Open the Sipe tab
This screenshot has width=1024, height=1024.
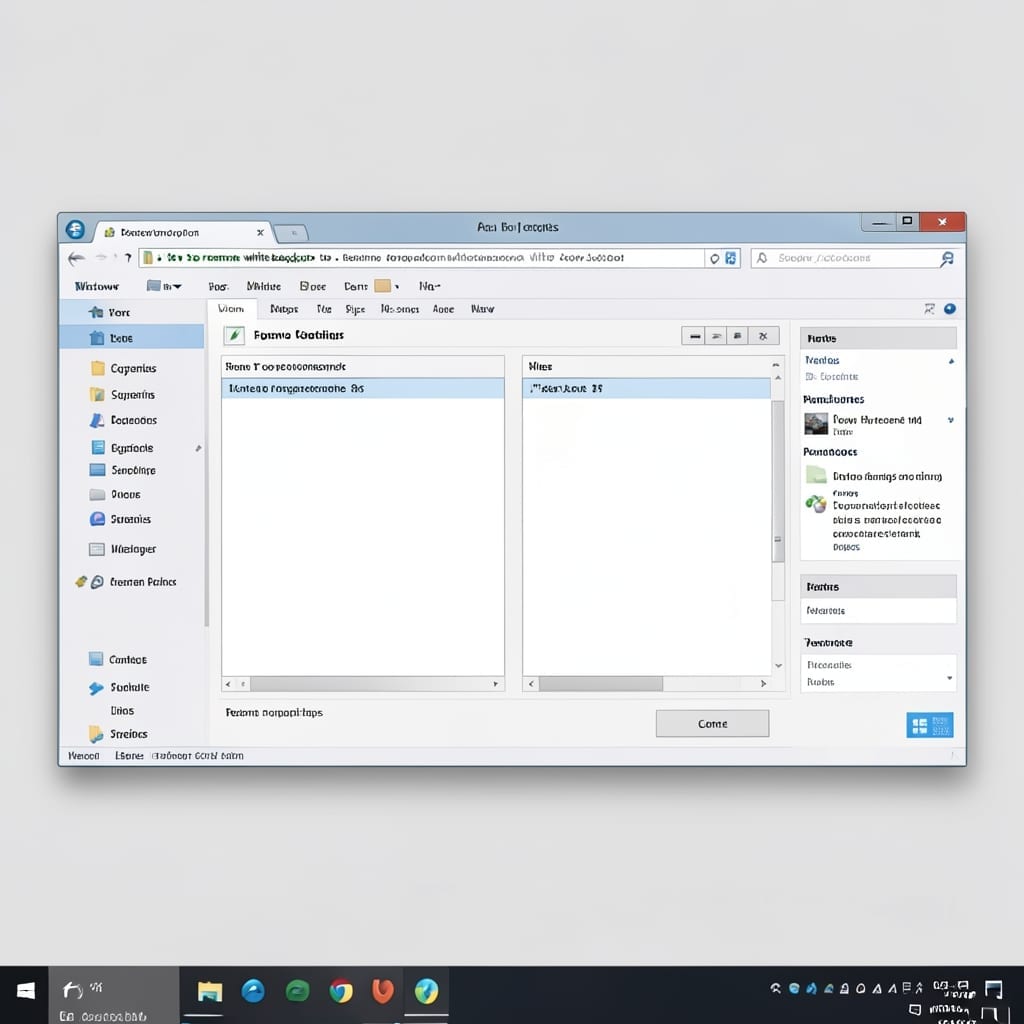coord(355,309)
